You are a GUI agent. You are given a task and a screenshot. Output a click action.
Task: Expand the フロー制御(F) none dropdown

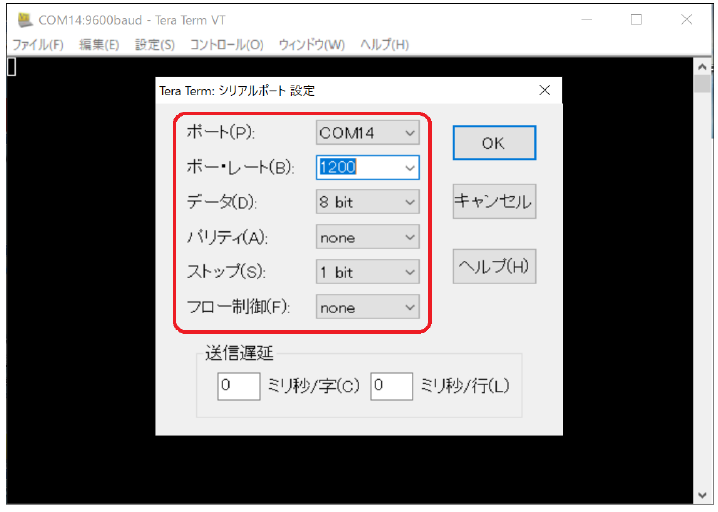pos(367,307)
